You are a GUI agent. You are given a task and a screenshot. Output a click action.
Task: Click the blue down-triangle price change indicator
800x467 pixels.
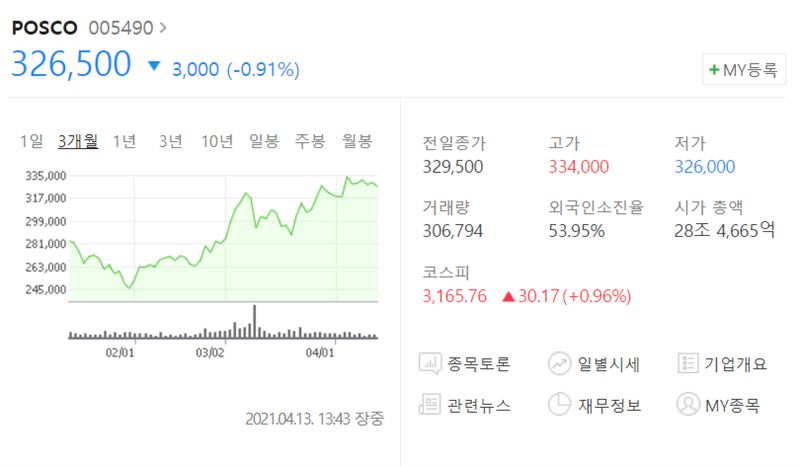click(x=154, y=65)
